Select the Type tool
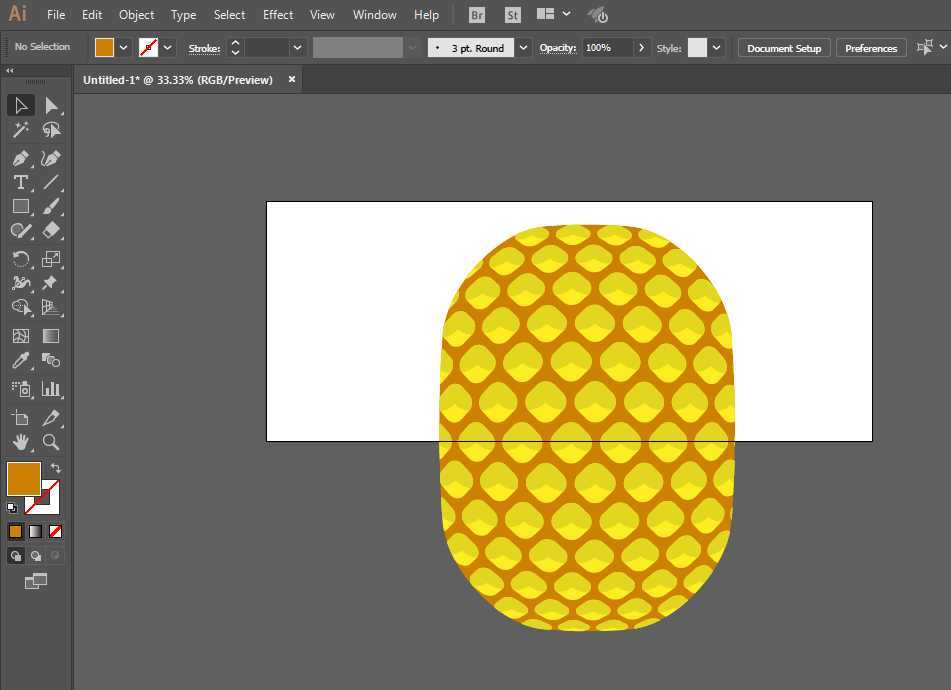Viewport: 951px width, 690px height. coord(20,182)
